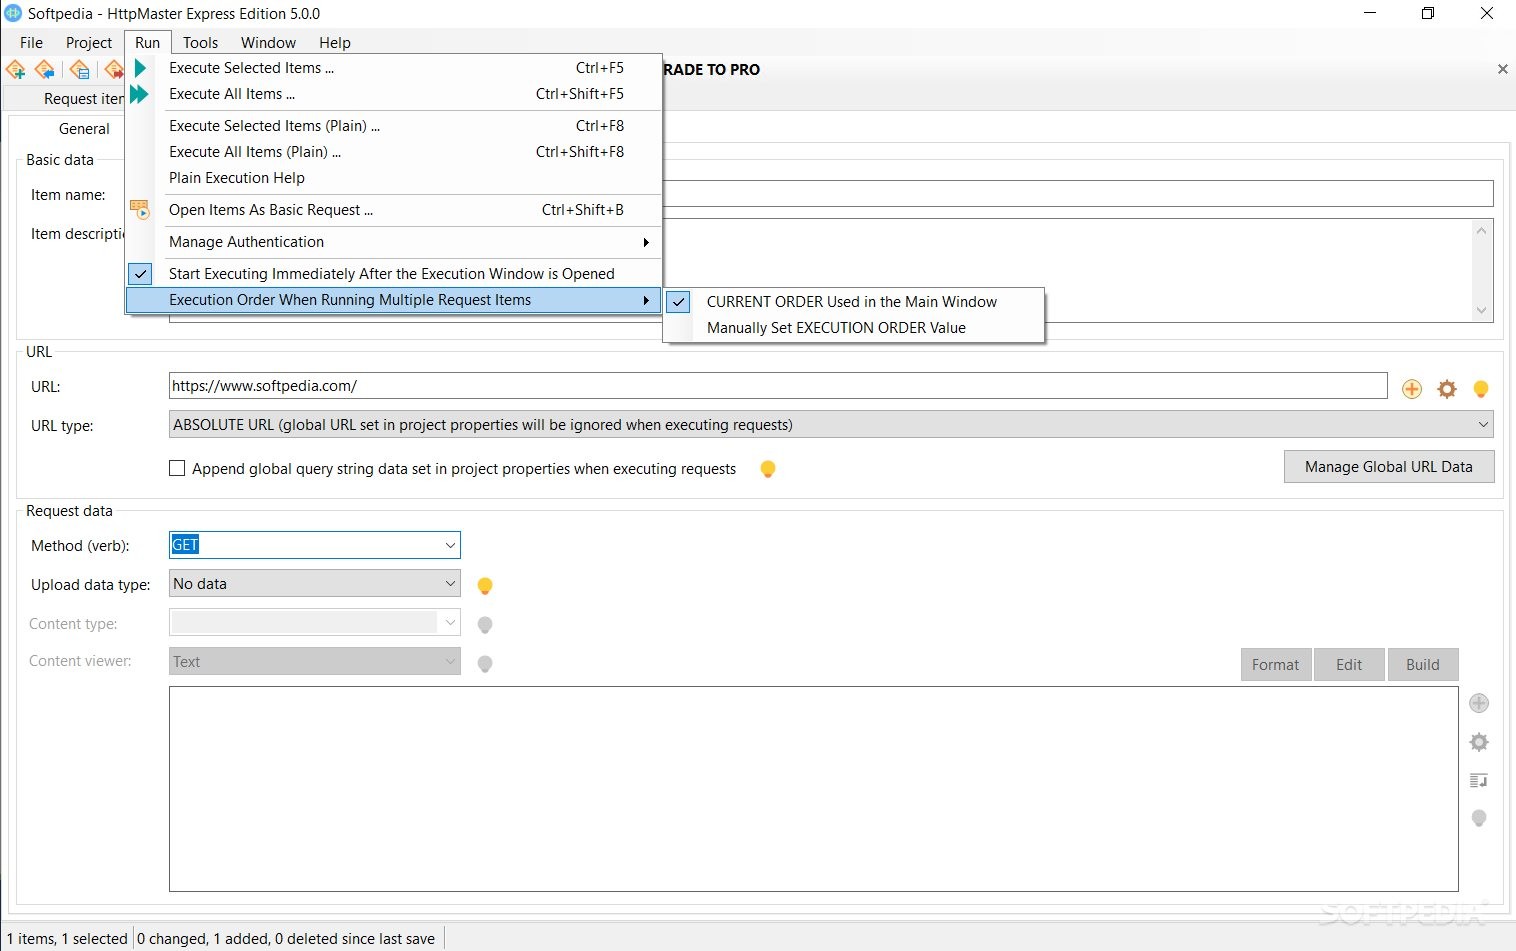
Task: Expand the Upload data type dropdown
Action: click(315, 584)
